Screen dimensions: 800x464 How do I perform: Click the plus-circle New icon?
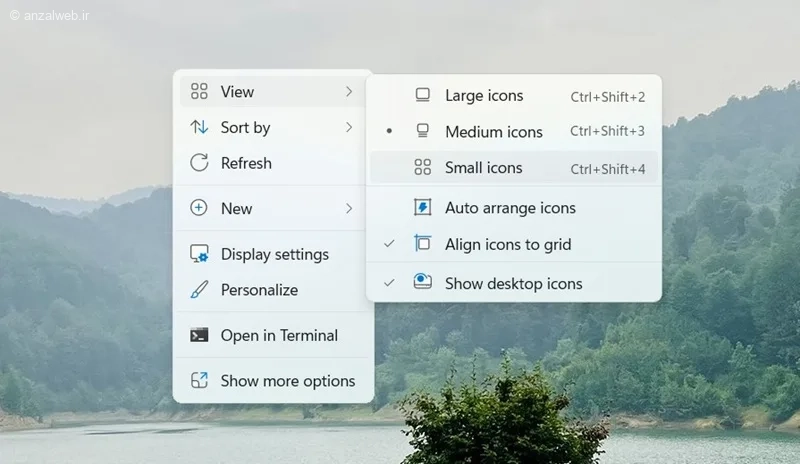(x=198, y=208)
